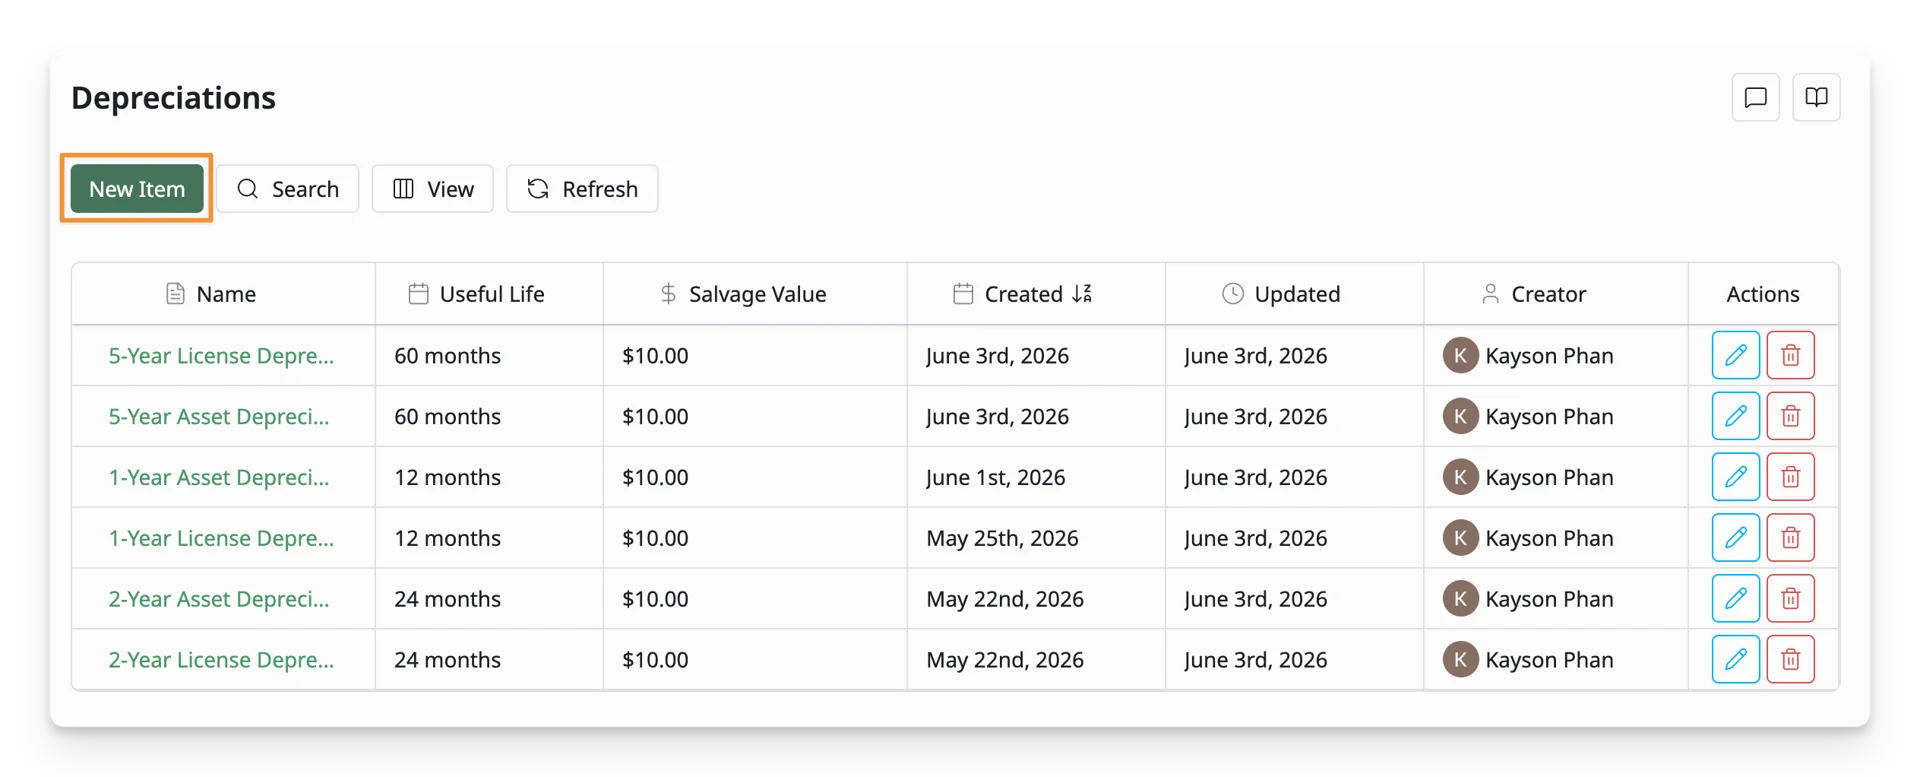Edit the 5-Year License Depreciation row
The image size is (1920, 777).
pos(1736,355)
